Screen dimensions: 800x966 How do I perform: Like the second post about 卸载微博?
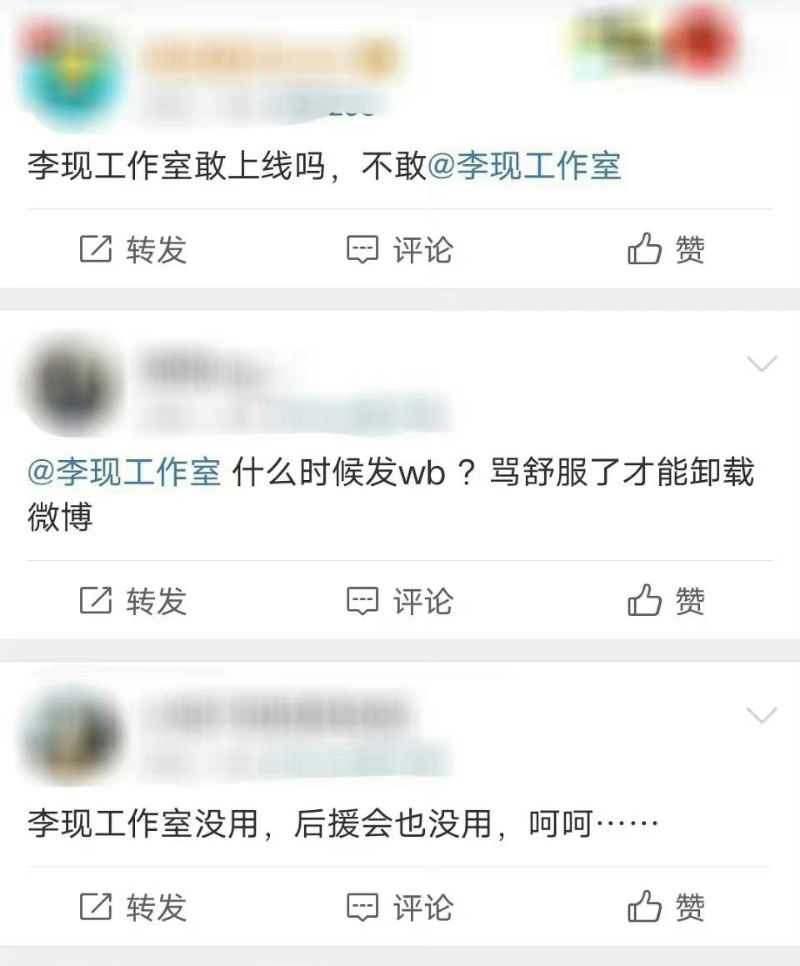pos(644,599)
